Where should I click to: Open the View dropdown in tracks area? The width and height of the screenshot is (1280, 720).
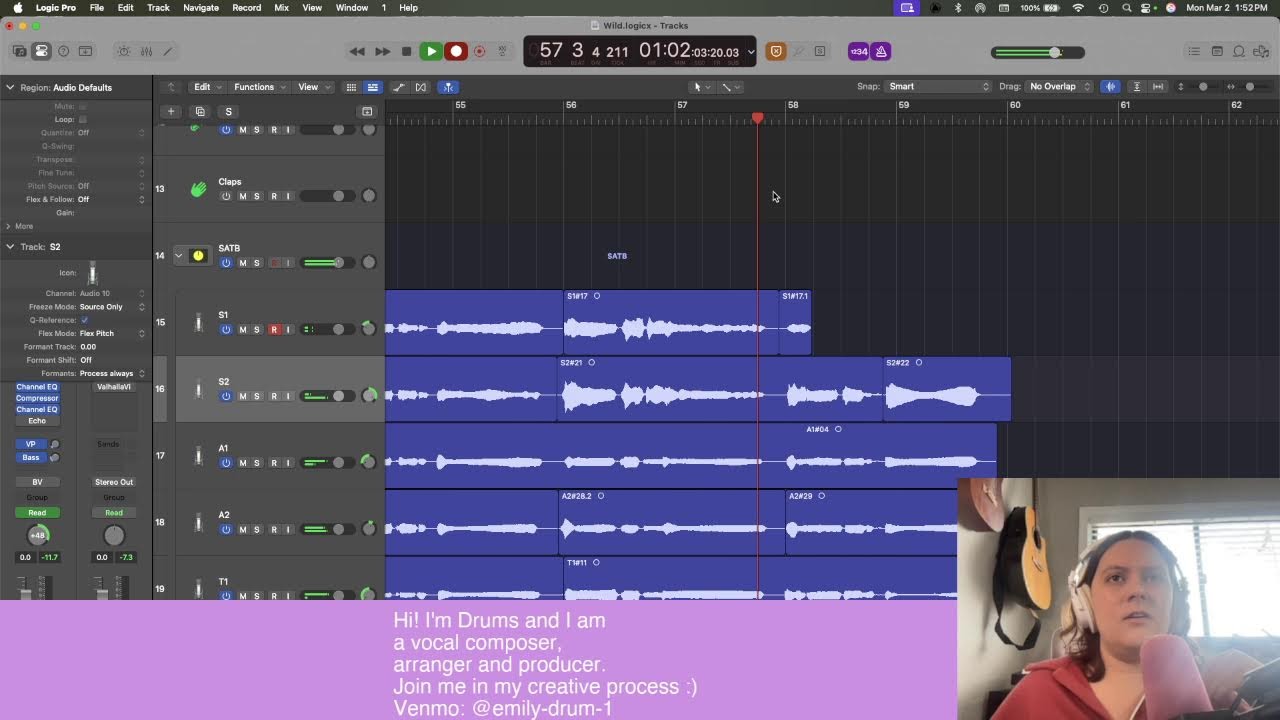point(313,87)
